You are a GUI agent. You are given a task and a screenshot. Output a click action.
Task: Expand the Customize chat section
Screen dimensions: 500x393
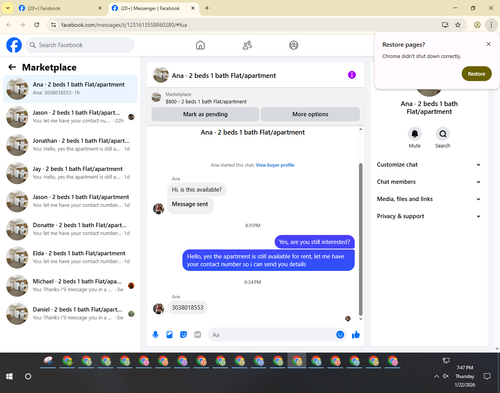[x=429, y=165]
